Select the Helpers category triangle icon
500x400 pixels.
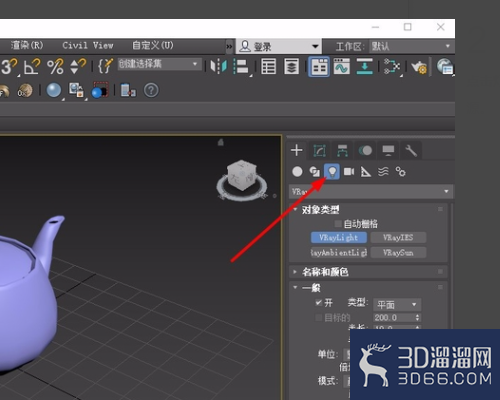366,172
